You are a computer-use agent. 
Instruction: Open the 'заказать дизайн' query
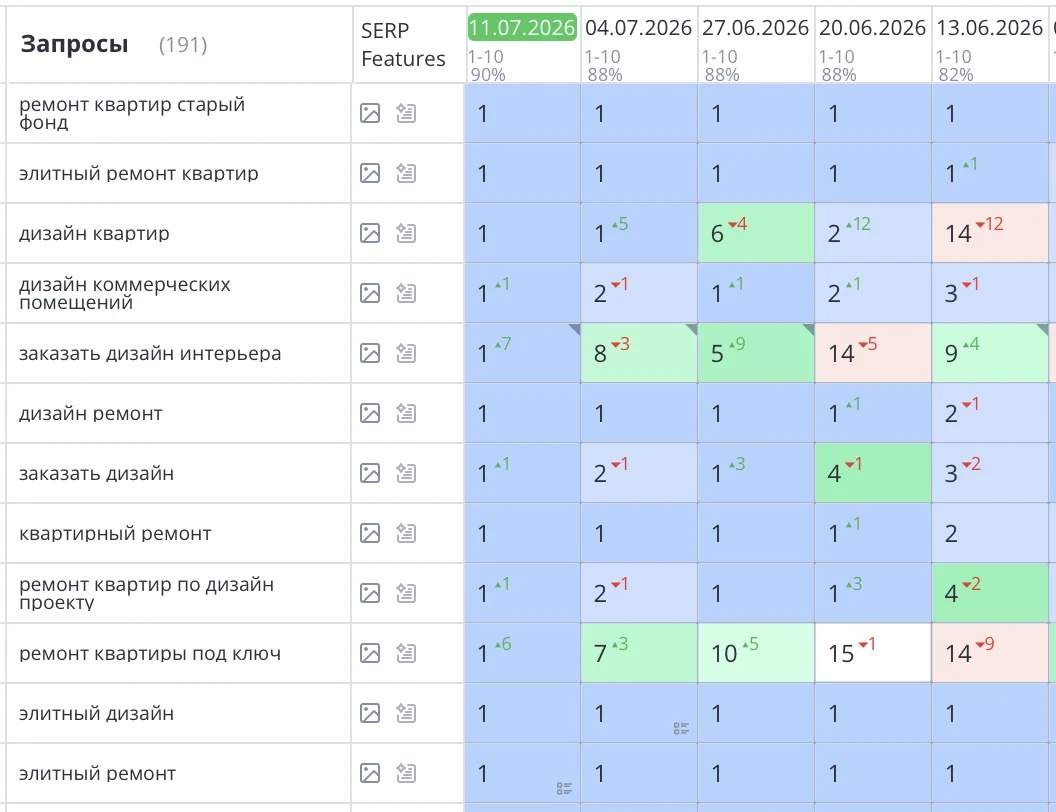tap(96, 474)
